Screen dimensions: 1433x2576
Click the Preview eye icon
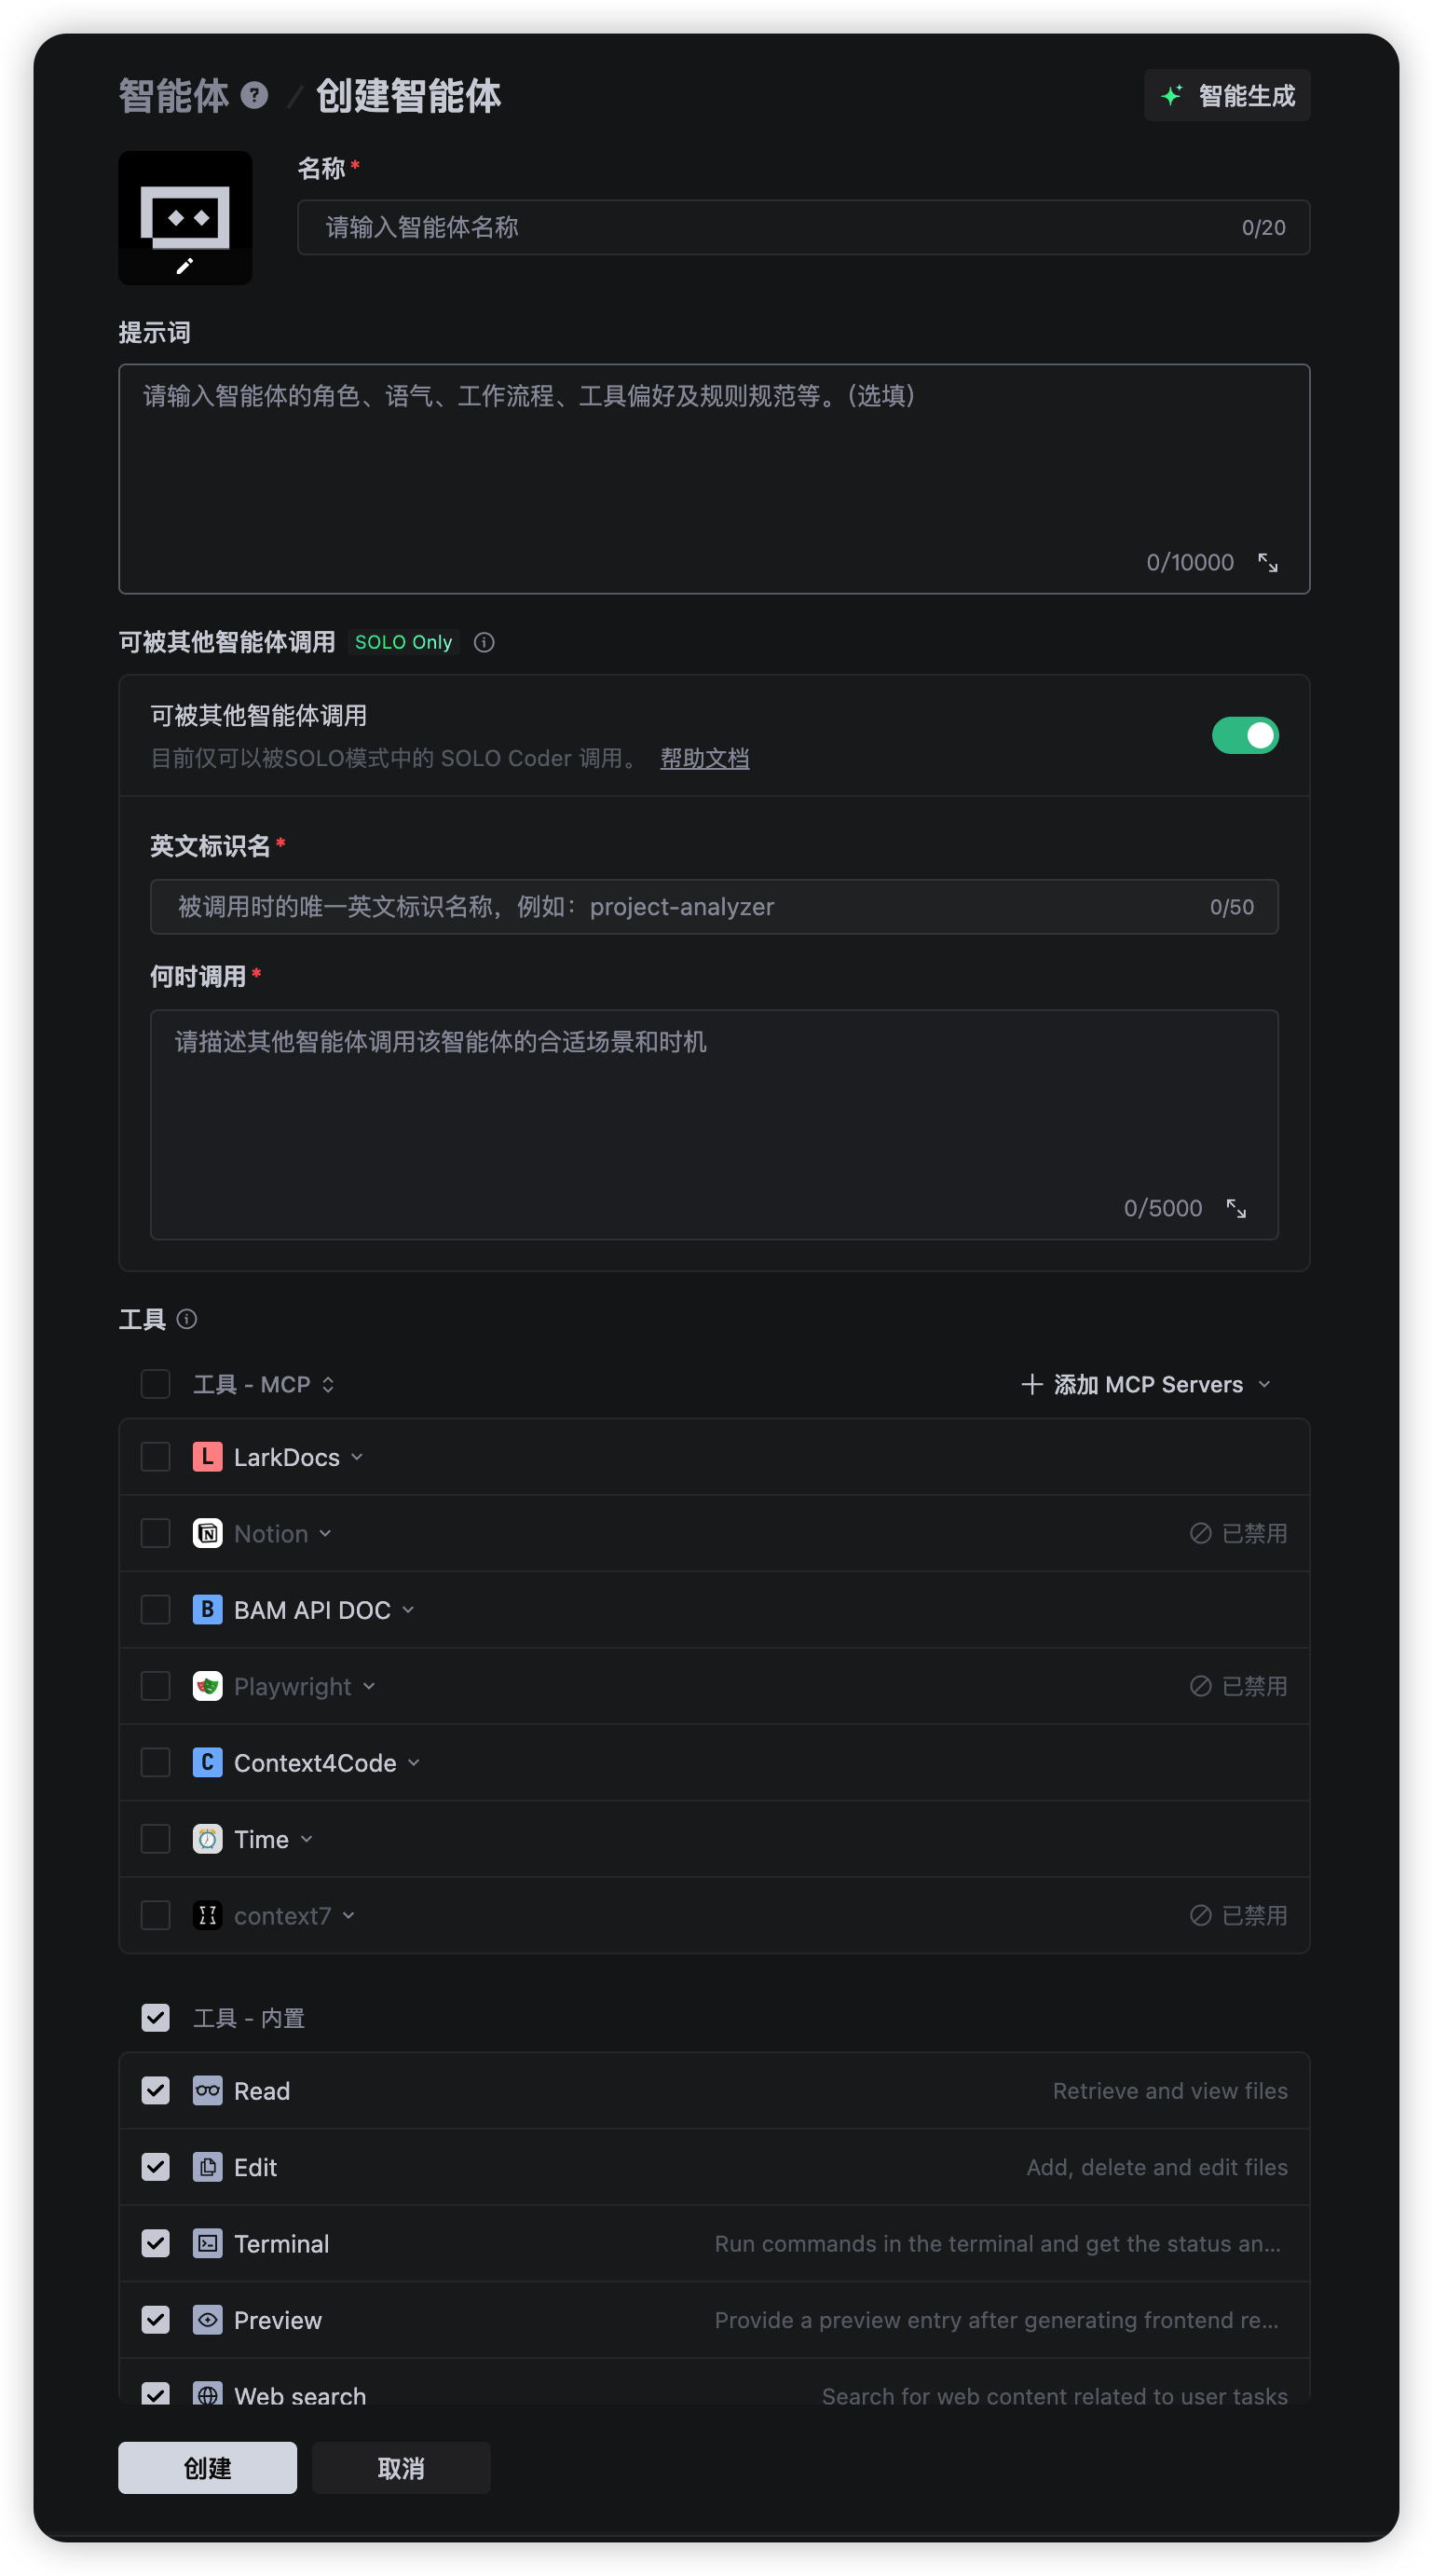coord(207,2319)
